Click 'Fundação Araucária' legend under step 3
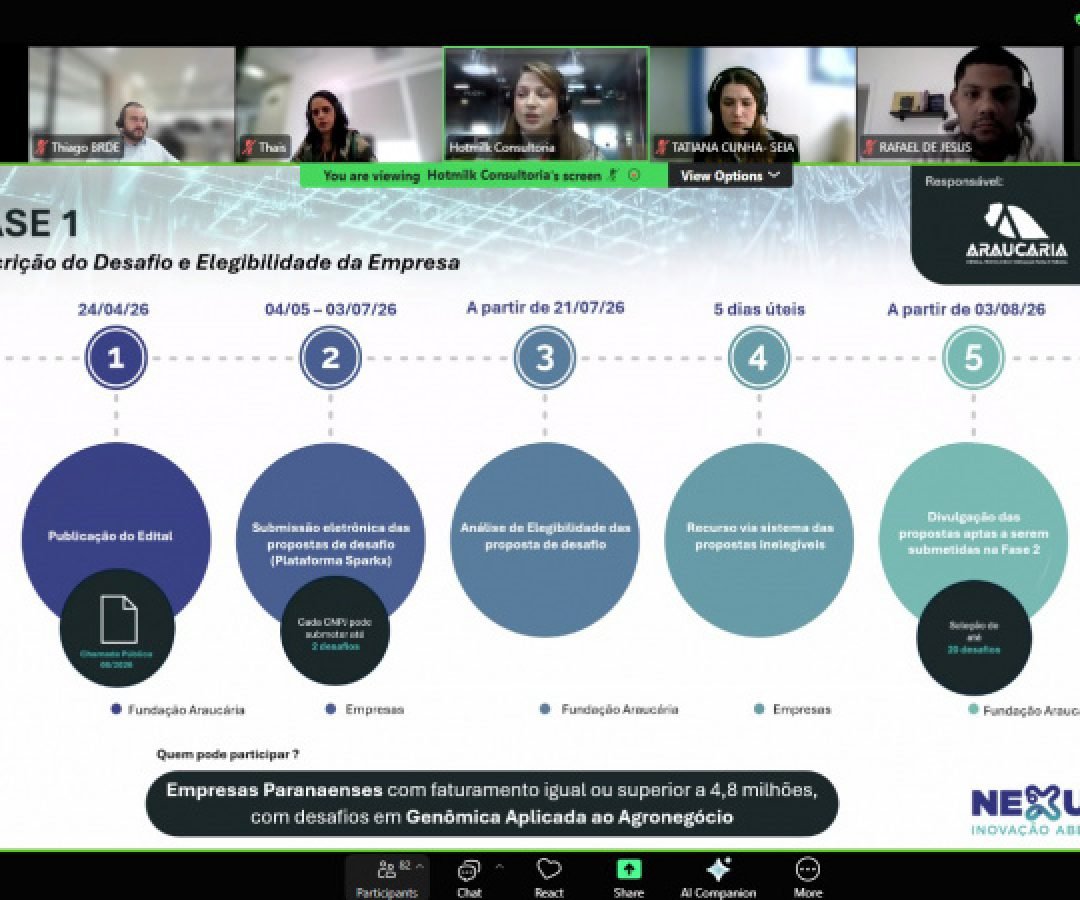This screenshot has width=1080, height=900. [x=620, y=709]
